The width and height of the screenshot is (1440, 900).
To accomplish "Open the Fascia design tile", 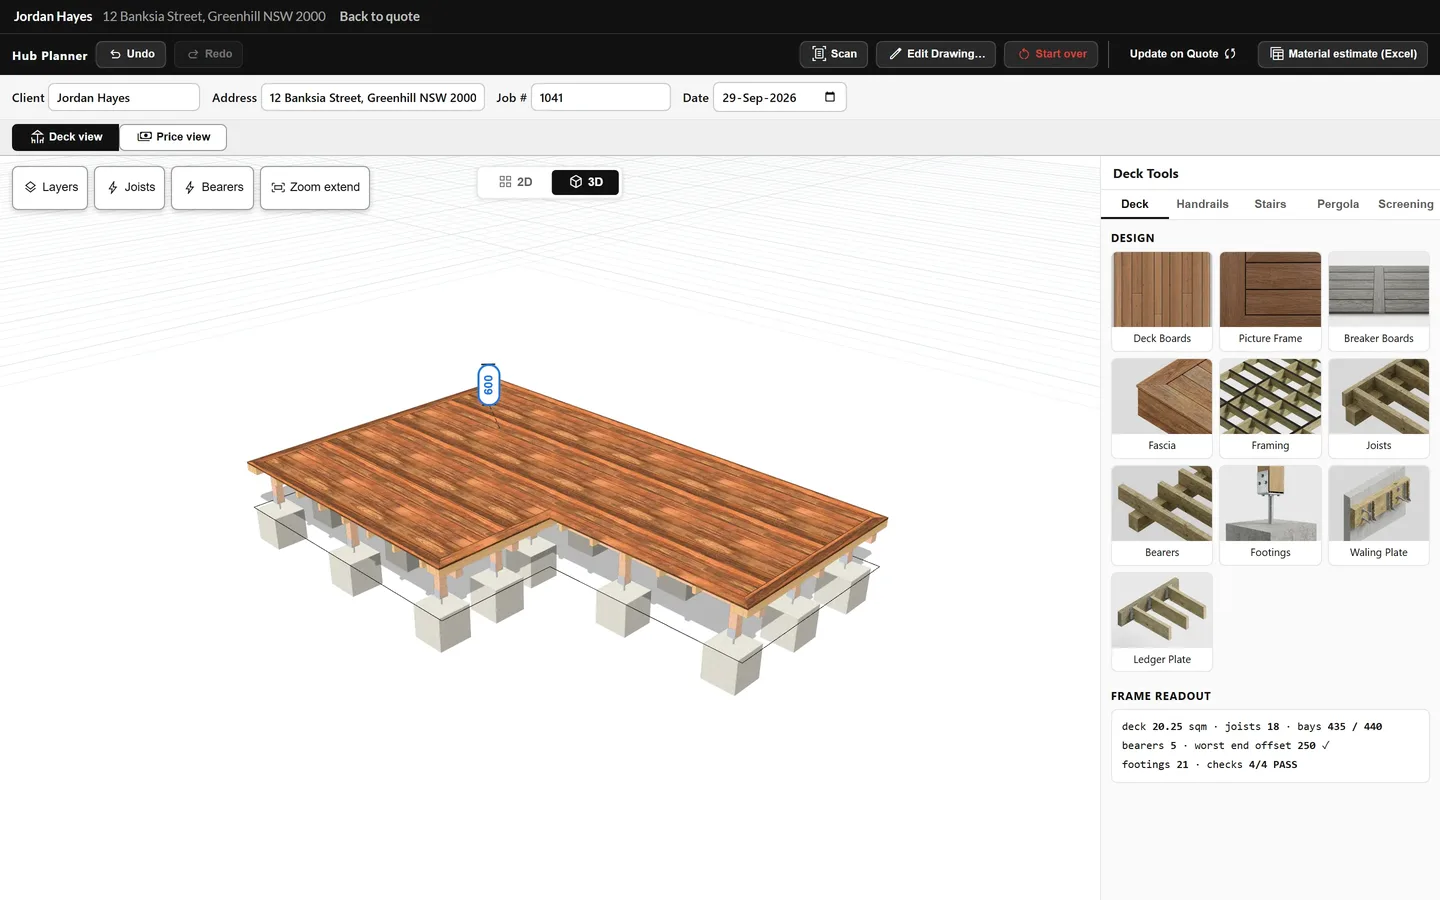I will (1162, 408).
